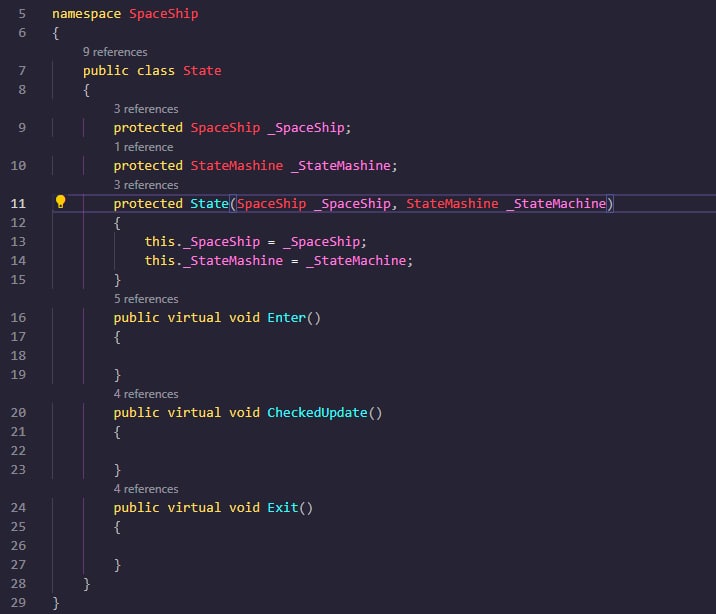The width and height of the screenshot is (716, 614).
Task: Click the yellow lightbulb quick-fix icon
Action: (x=60, y=202)
